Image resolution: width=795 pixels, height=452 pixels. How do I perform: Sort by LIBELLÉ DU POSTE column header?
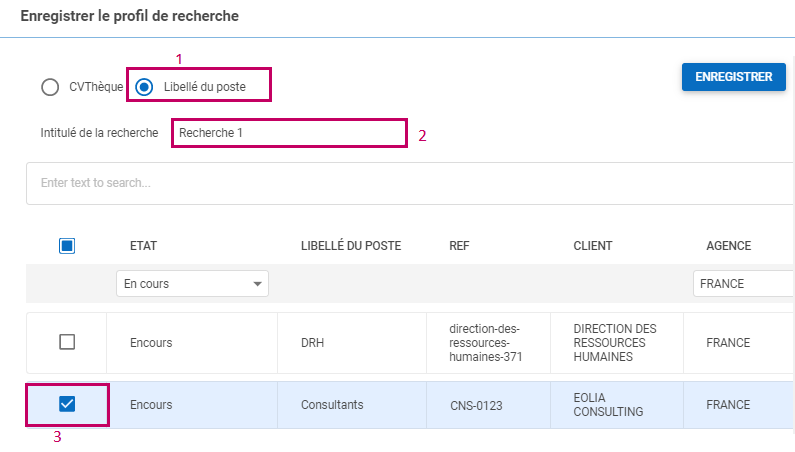click(351, 246)
